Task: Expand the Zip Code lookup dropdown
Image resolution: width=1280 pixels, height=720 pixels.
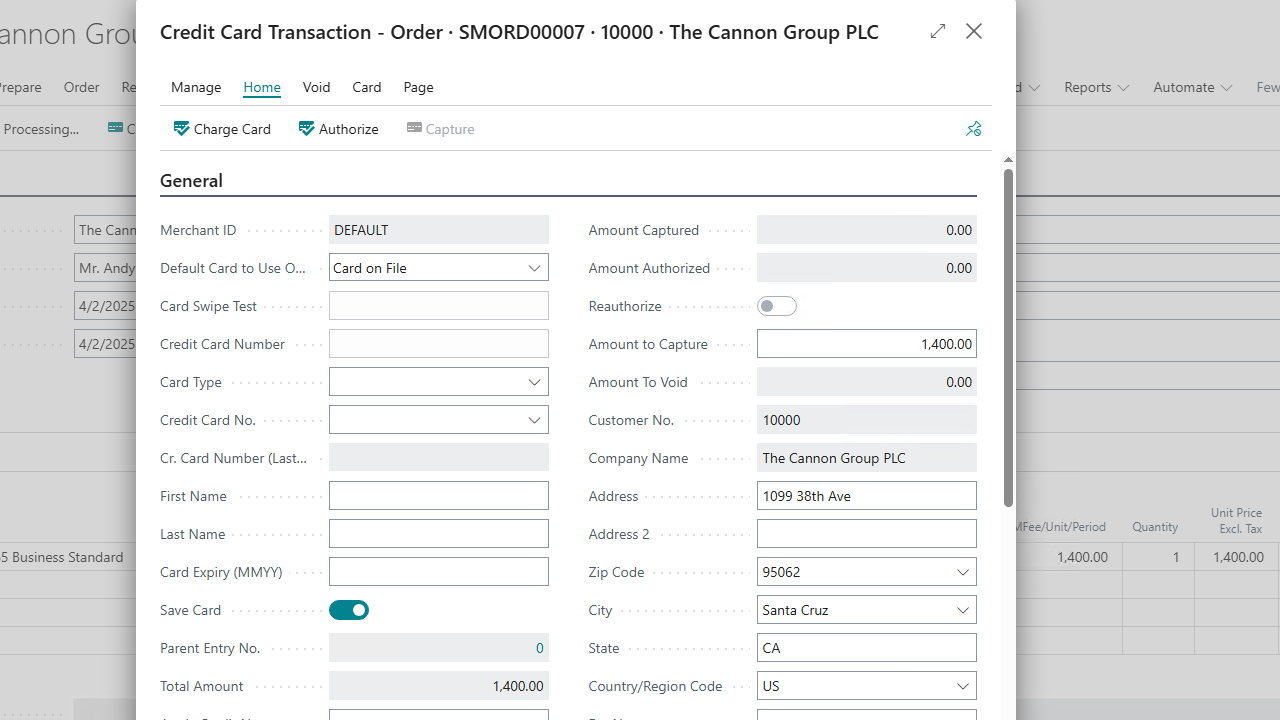Action: coord(962,572)
